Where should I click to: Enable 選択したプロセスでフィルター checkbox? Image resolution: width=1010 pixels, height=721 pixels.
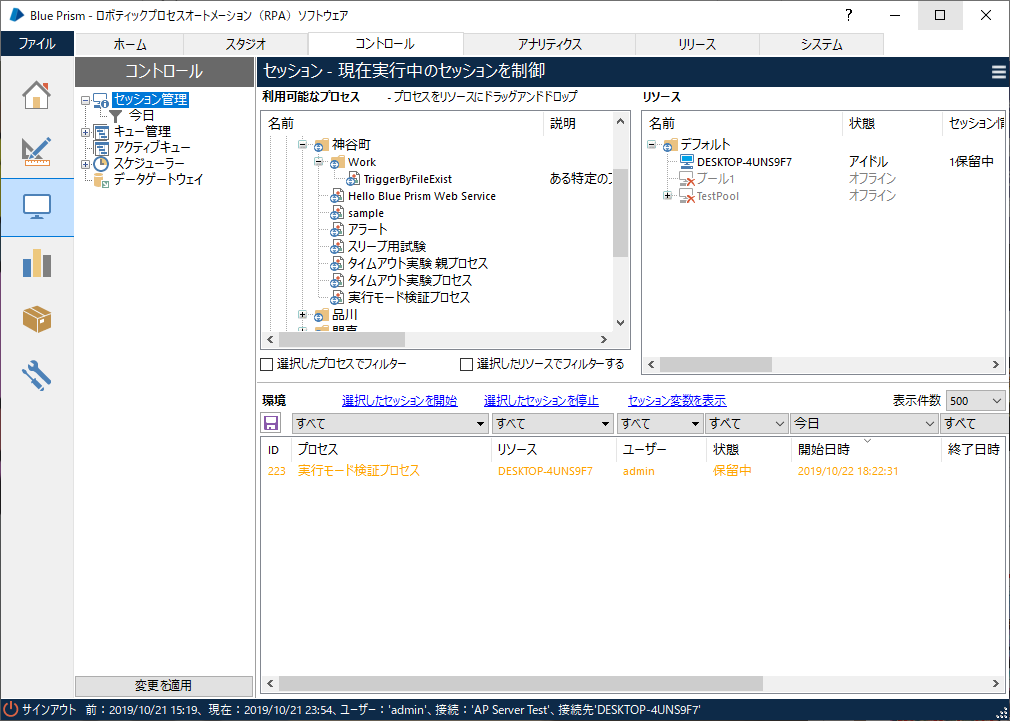pos(266,365)
